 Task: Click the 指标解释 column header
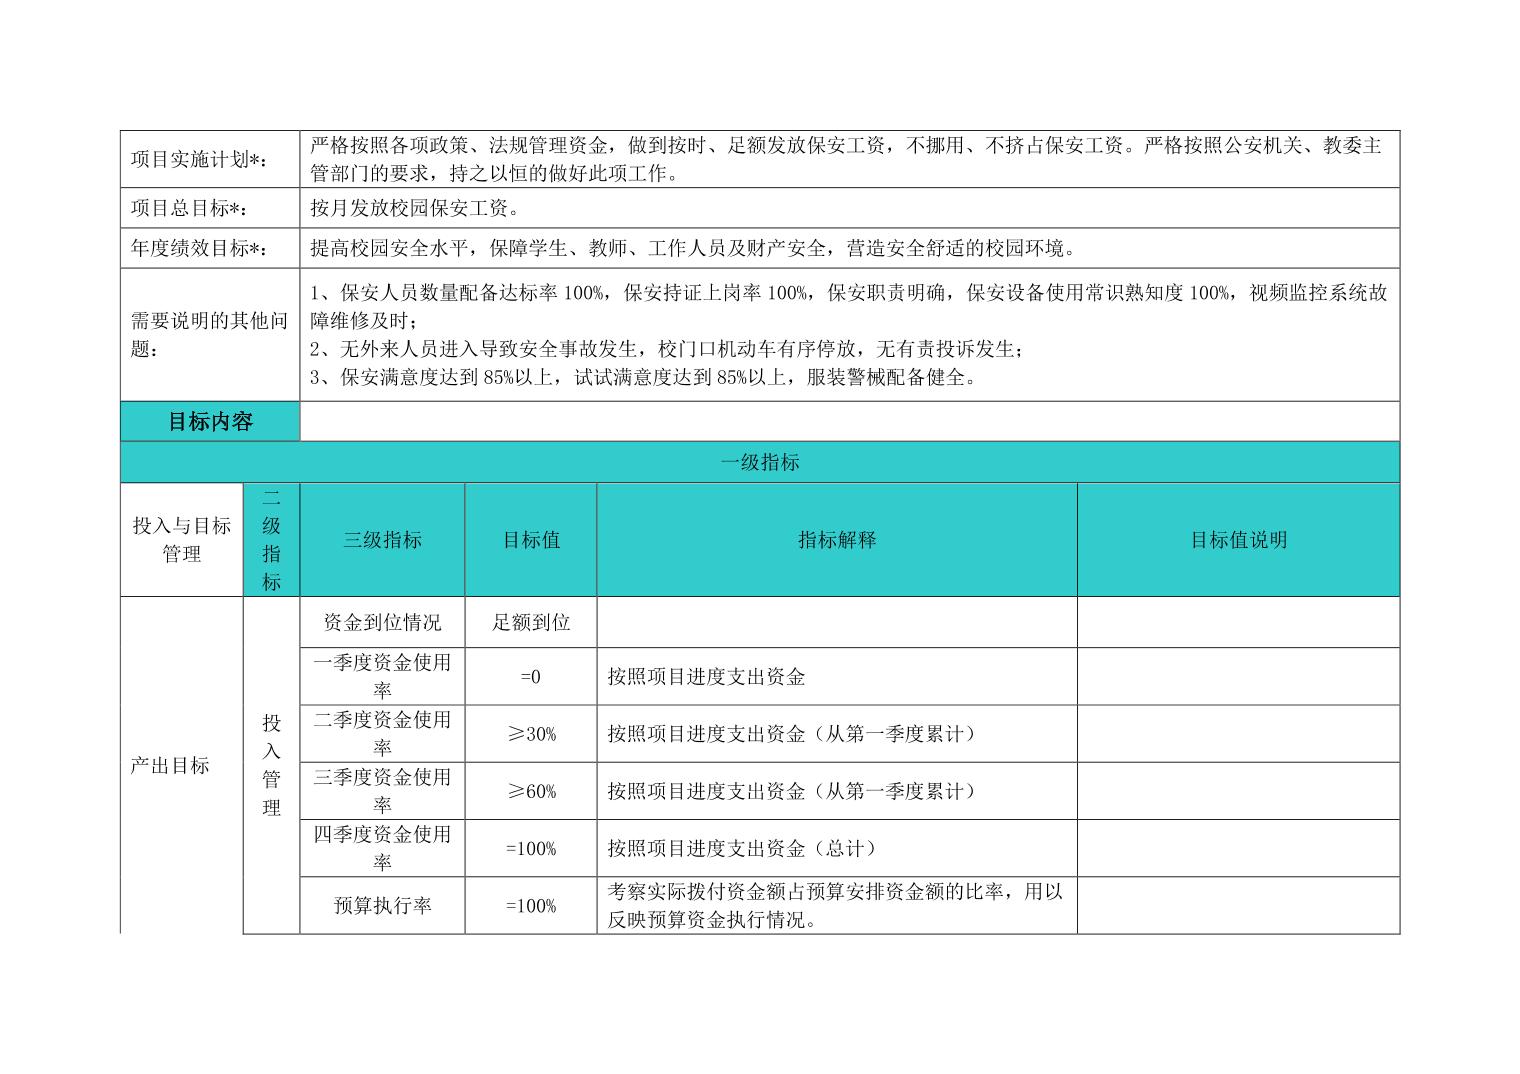click(x=837, y=540)
